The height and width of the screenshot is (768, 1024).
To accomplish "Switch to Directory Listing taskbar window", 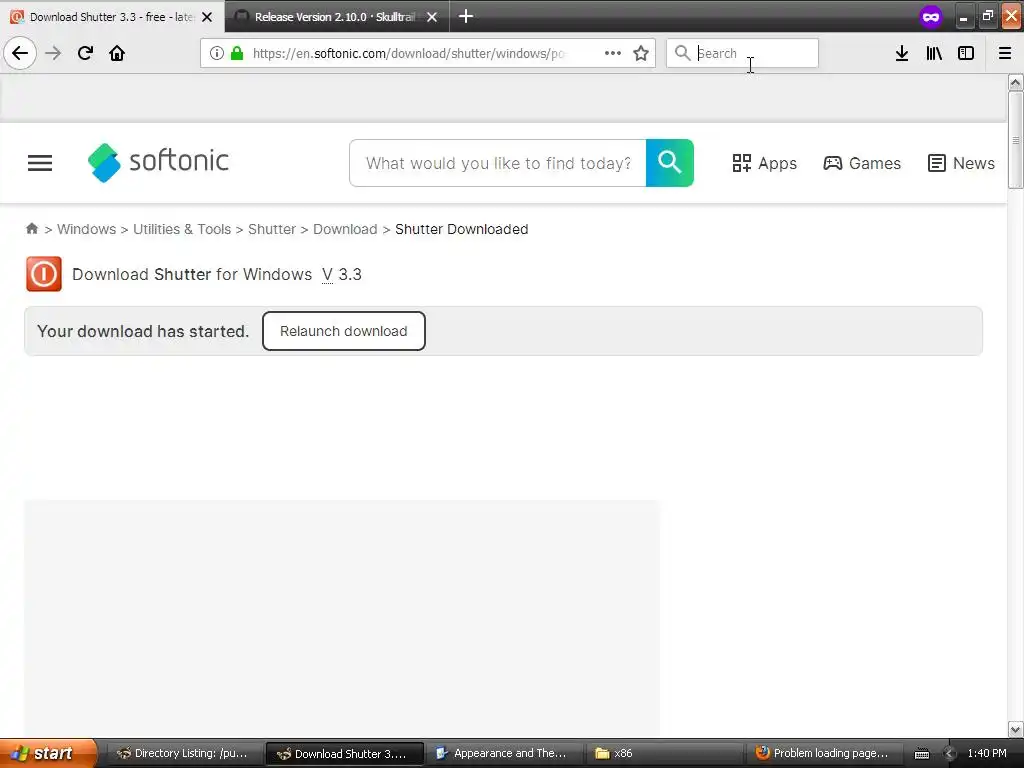I will tap(184, 753).
